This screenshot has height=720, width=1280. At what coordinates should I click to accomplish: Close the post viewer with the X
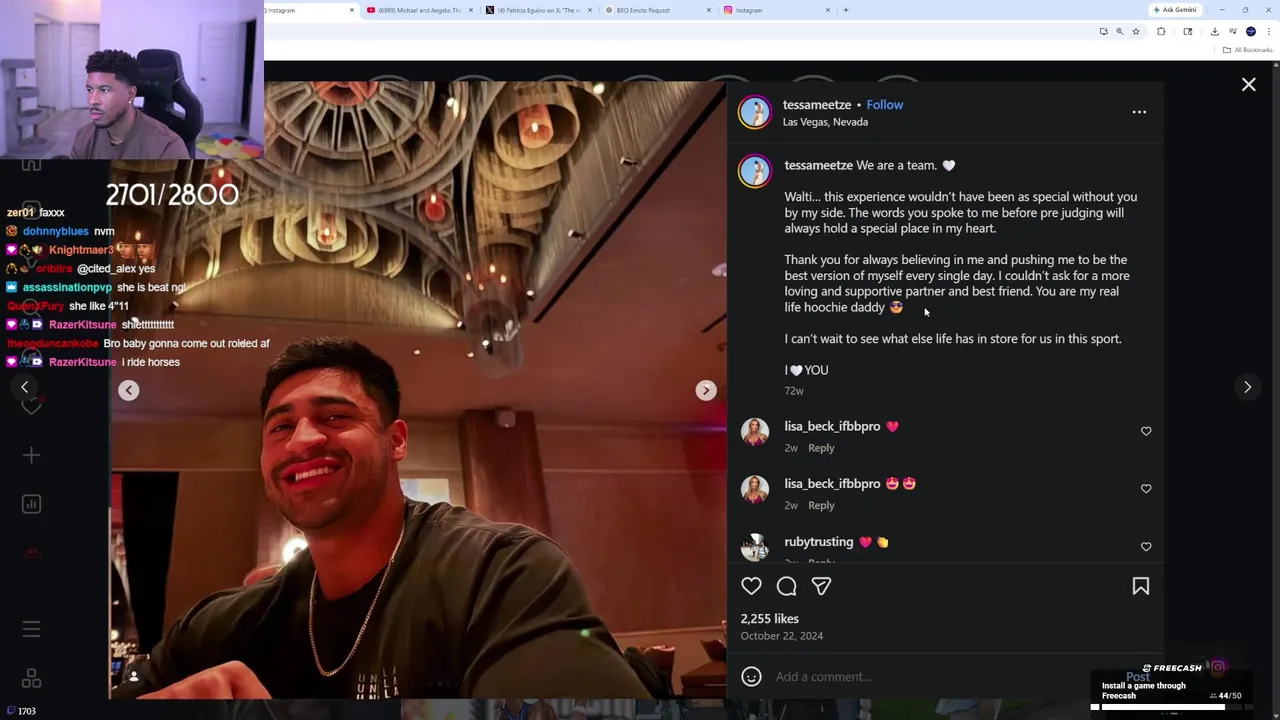pyautogui.click(x=1248, y=85)
